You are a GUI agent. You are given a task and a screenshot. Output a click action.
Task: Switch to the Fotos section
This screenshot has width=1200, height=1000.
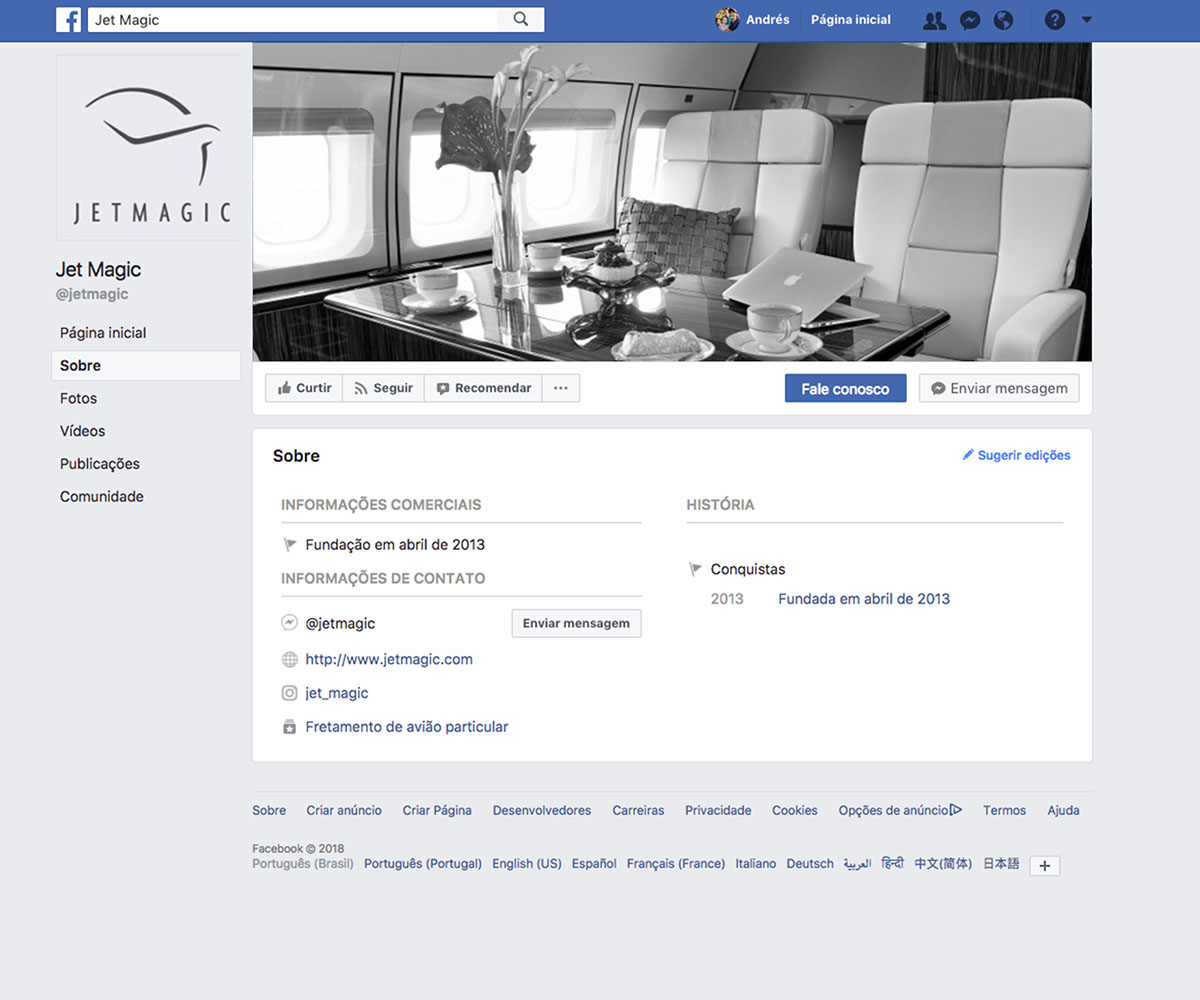pyautogui.click(x=78, y=398)
